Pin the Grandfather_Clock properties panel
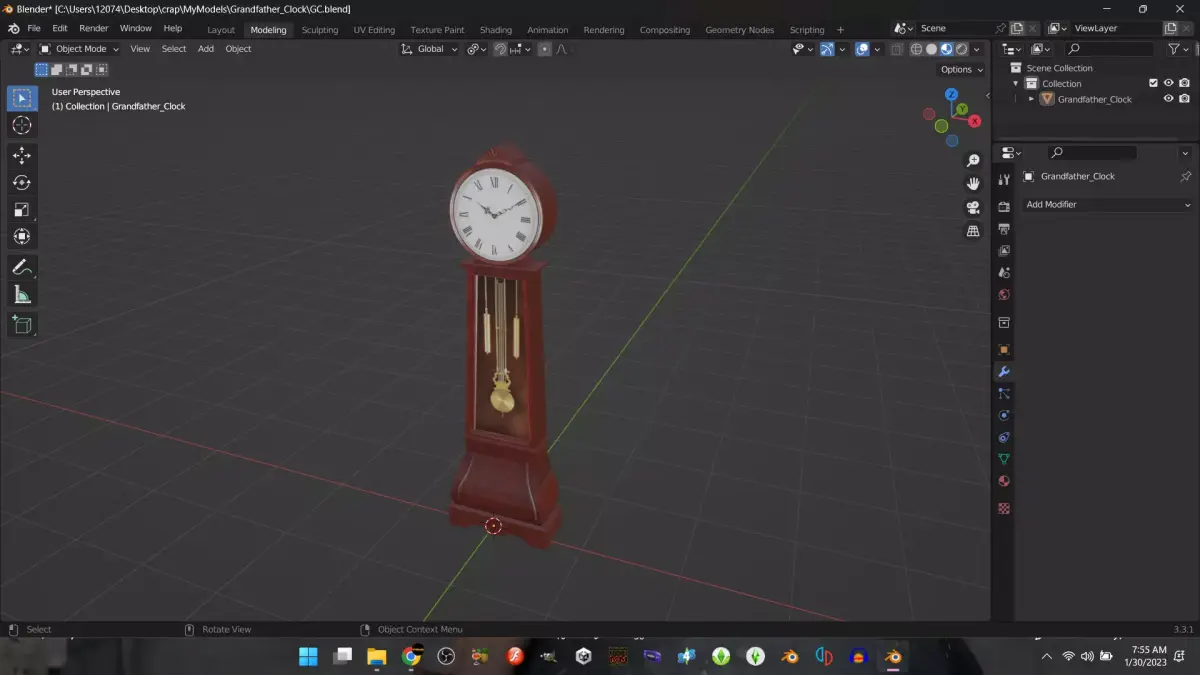1200x675 pixels. (x=1185, y=177)
